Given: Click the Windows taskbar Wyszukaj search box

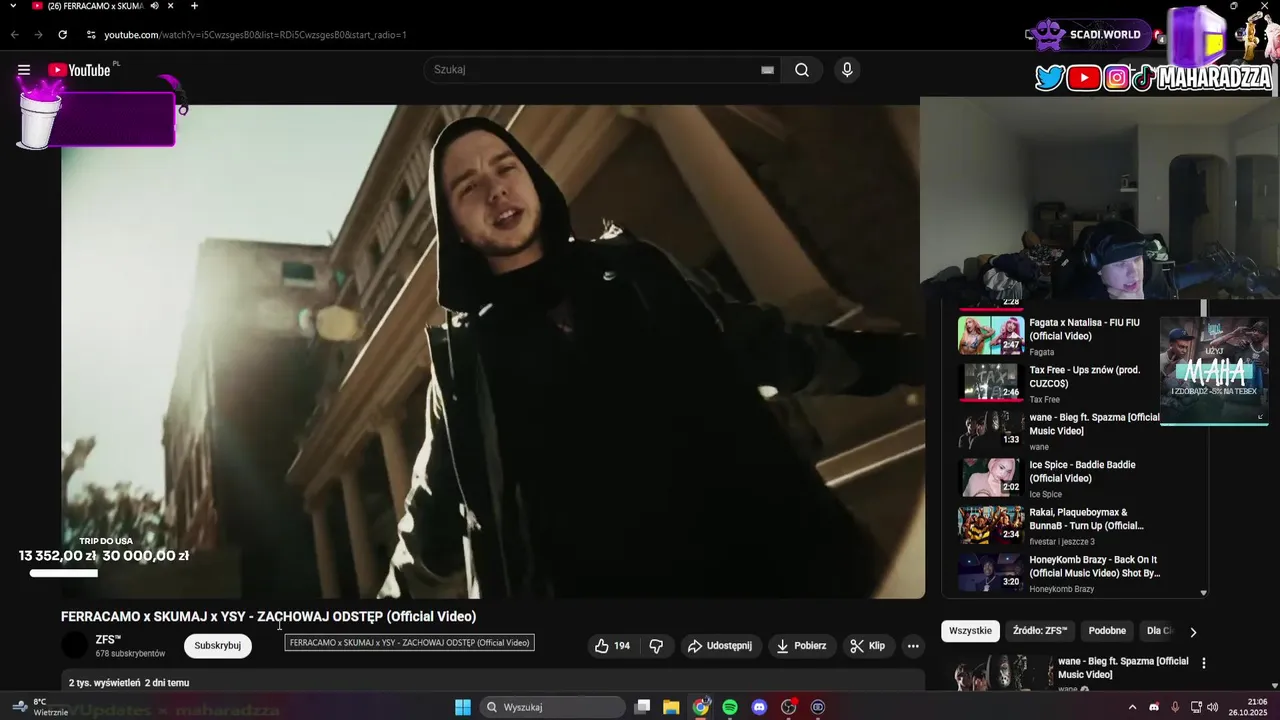Looking at the screenshot, I should point(553,707).
